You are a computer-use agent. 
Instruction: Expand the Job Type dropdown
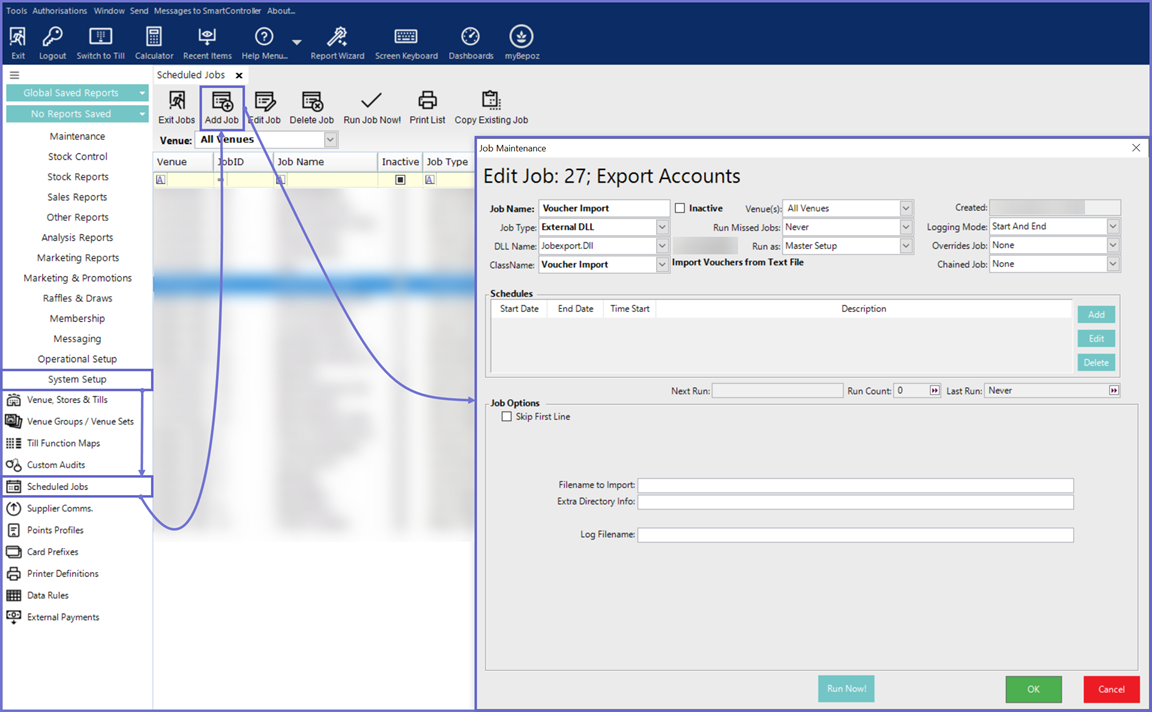coord(662,227)
